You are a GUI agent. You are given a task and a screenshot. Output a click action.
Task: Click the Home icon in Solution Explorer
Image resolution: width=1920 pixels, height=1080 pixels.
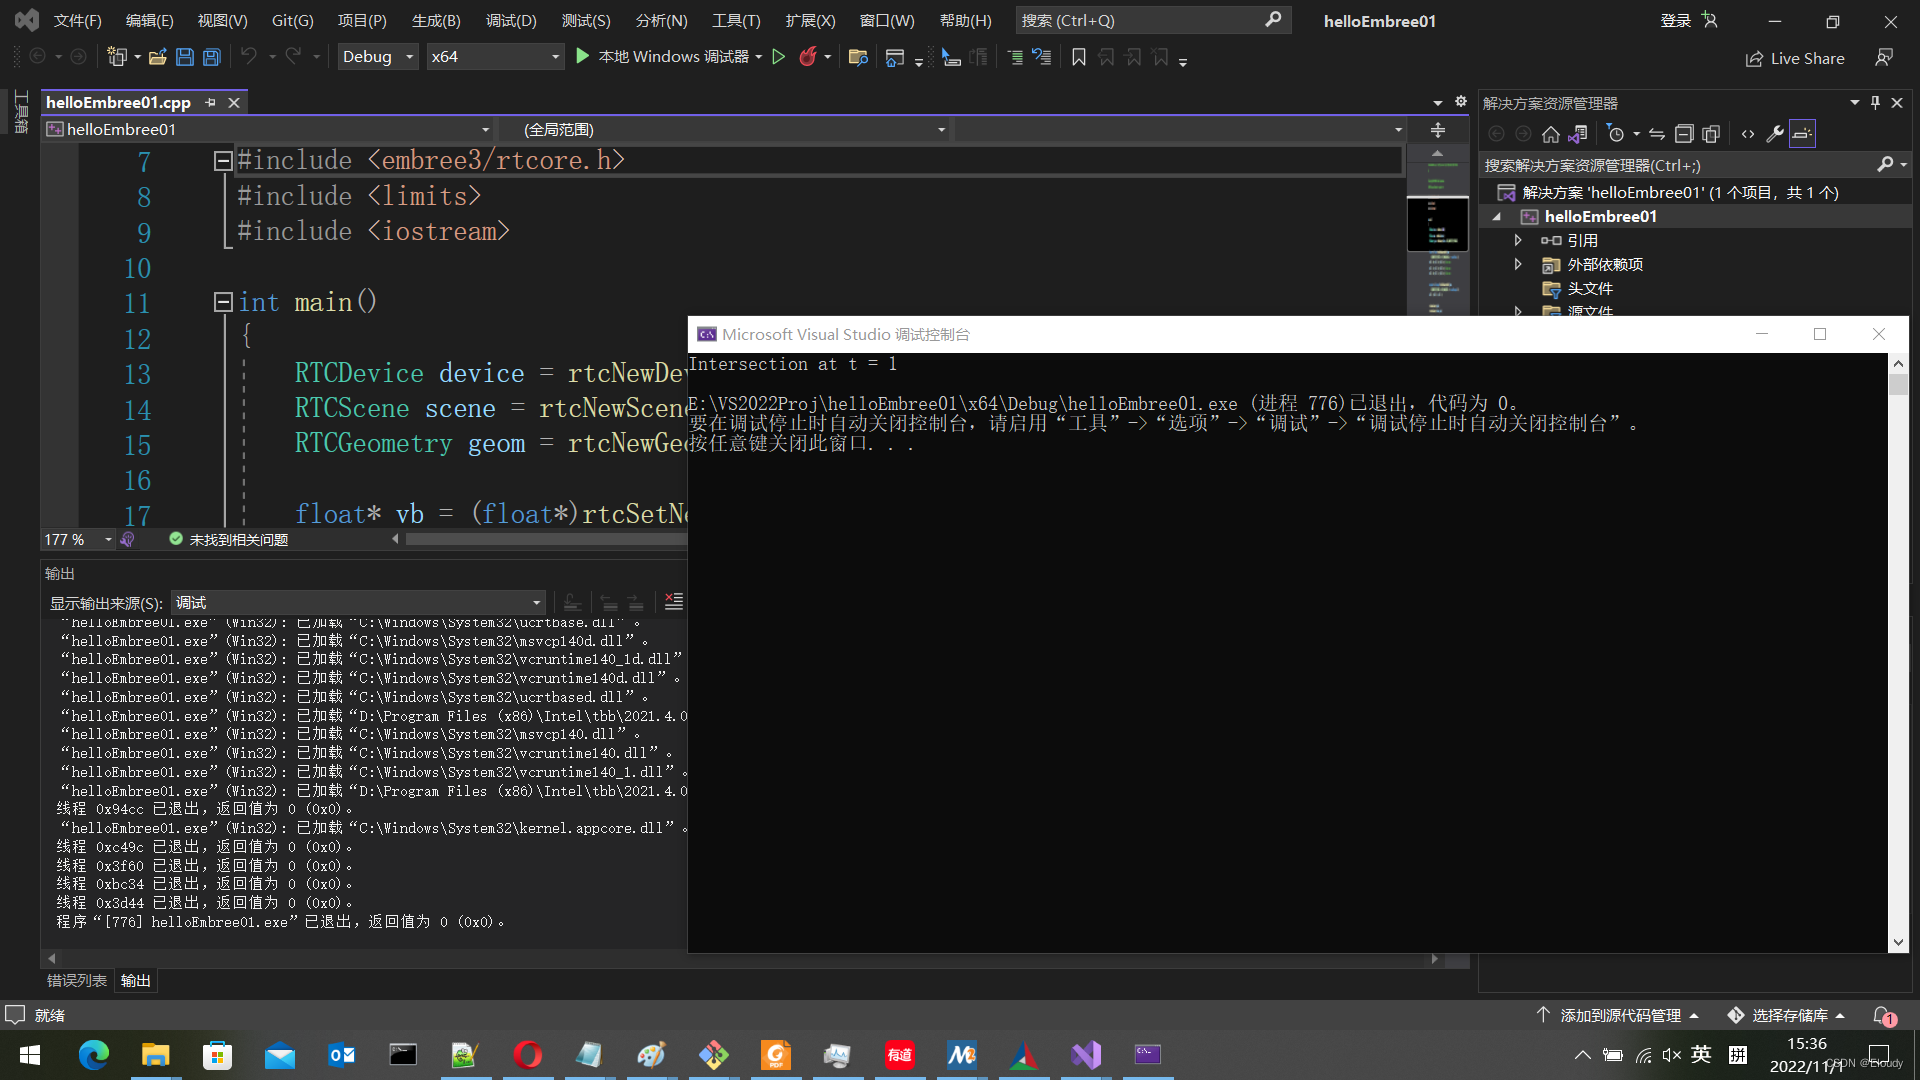pos(1551,134)
